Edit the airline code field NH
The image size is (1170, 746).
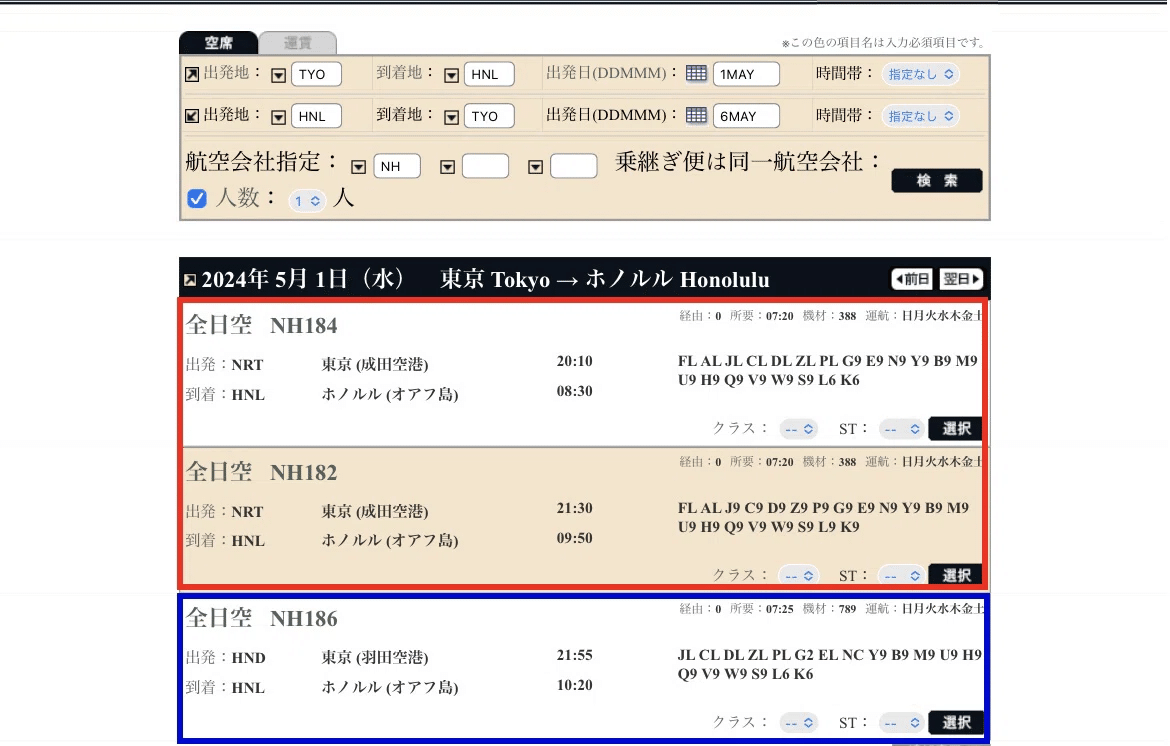[397, 166]
